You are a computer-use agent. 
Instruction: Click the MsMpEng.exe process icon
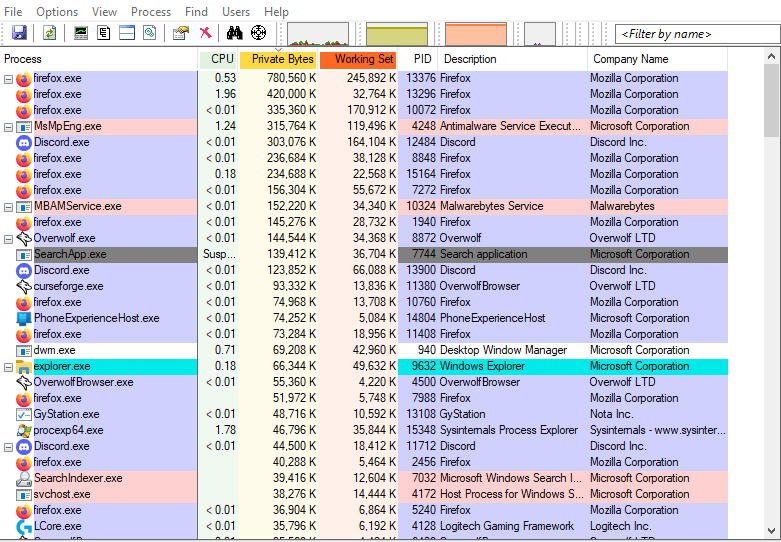tap(24, 127)
